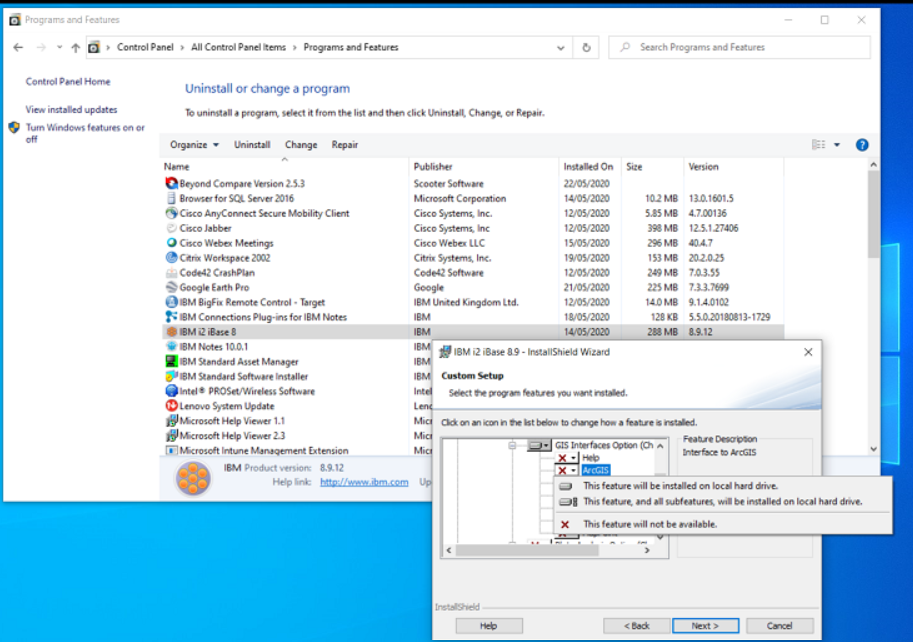Screen dimensions: 913x642
Task: Click the Lenovo System Update icon
Action: 170,405
